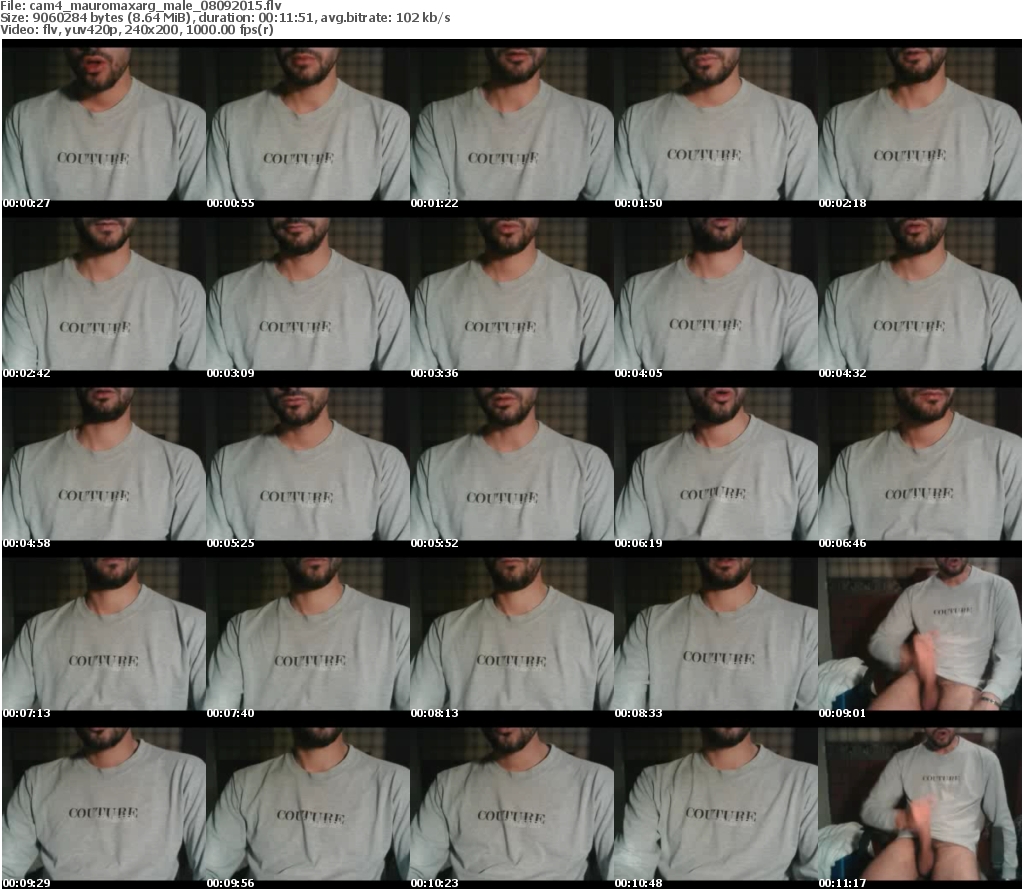Click the frame thumbnail stamped 00:10:23

click(512, 803)
